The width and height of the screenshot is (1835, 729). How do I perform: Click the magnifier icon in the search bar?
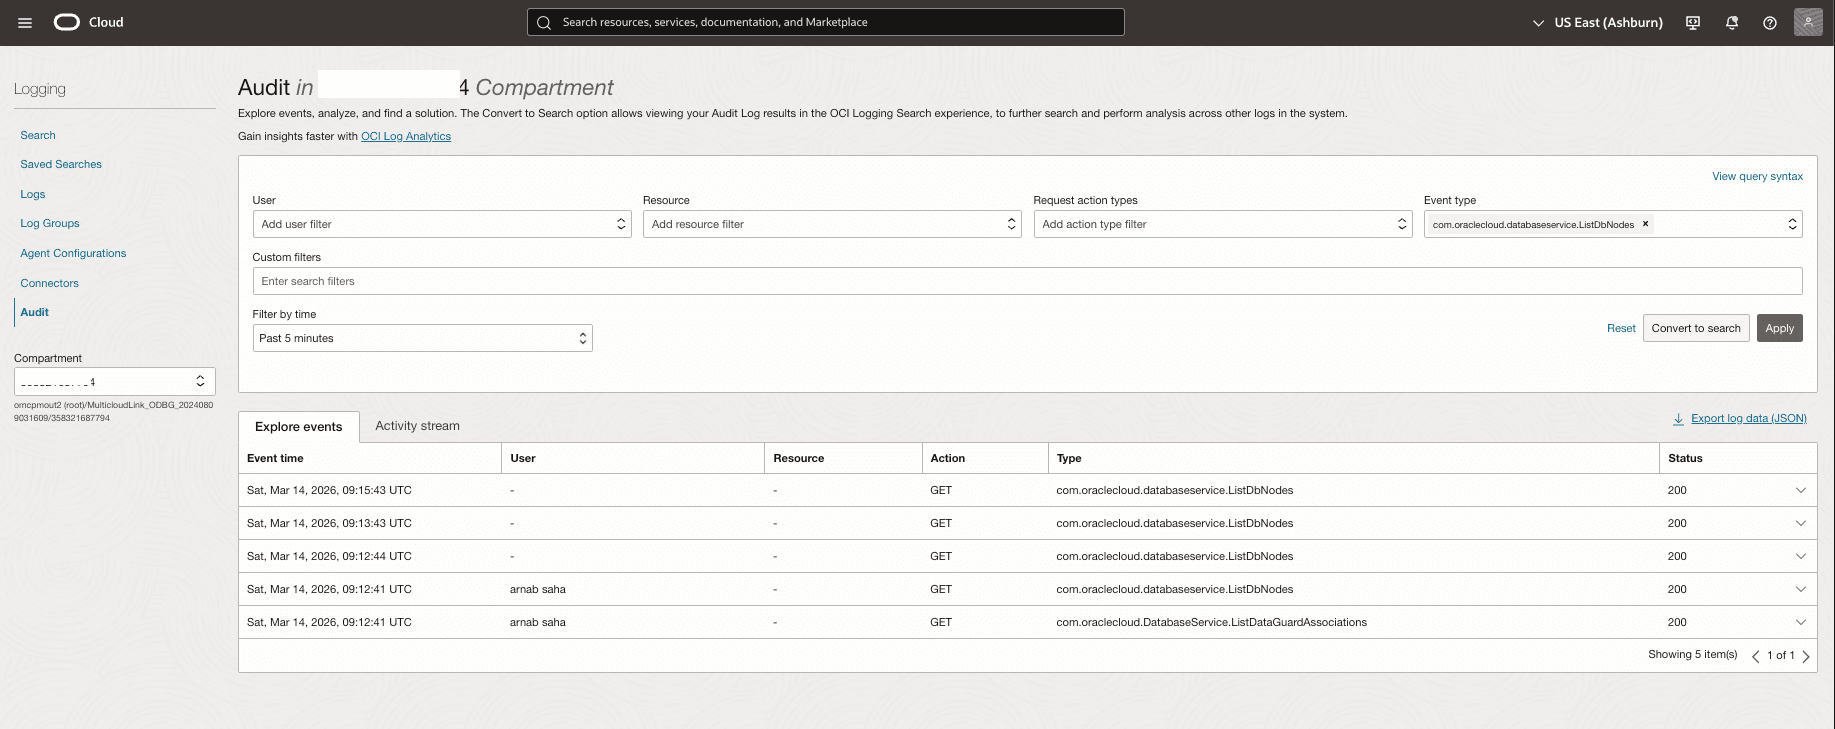click(544, 22)
